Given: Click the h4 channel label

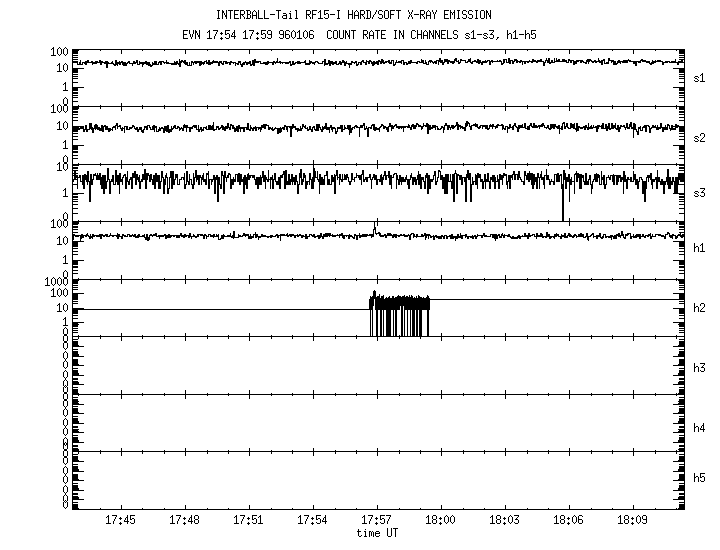Looking at the screenshot, I should pyautogui.click(x=700, y=428).
